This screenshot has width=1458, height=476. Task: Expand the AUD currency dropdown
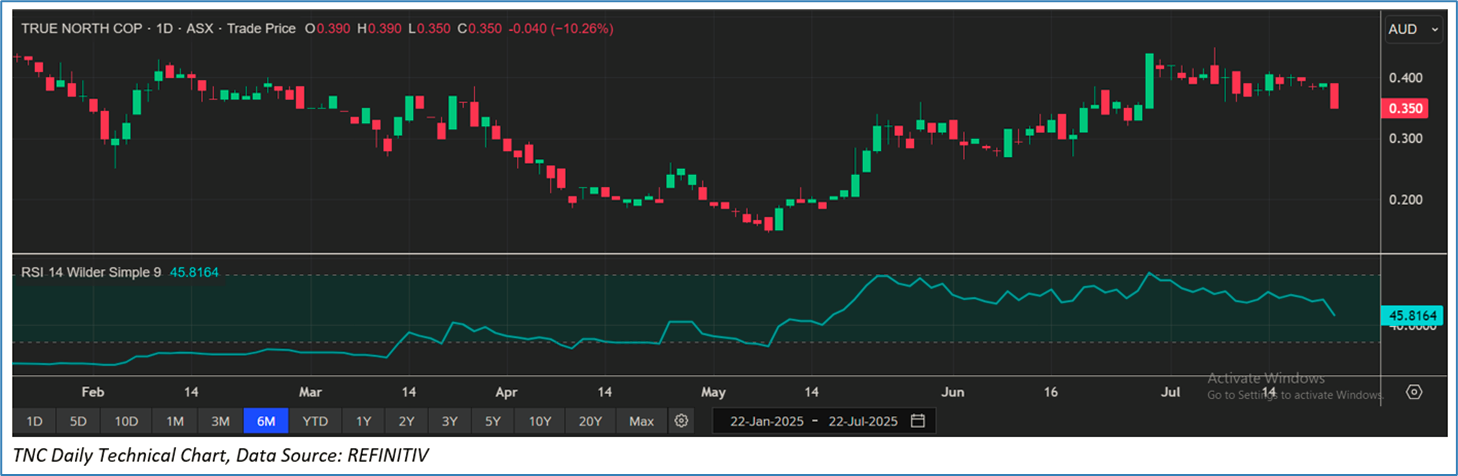1414,30
